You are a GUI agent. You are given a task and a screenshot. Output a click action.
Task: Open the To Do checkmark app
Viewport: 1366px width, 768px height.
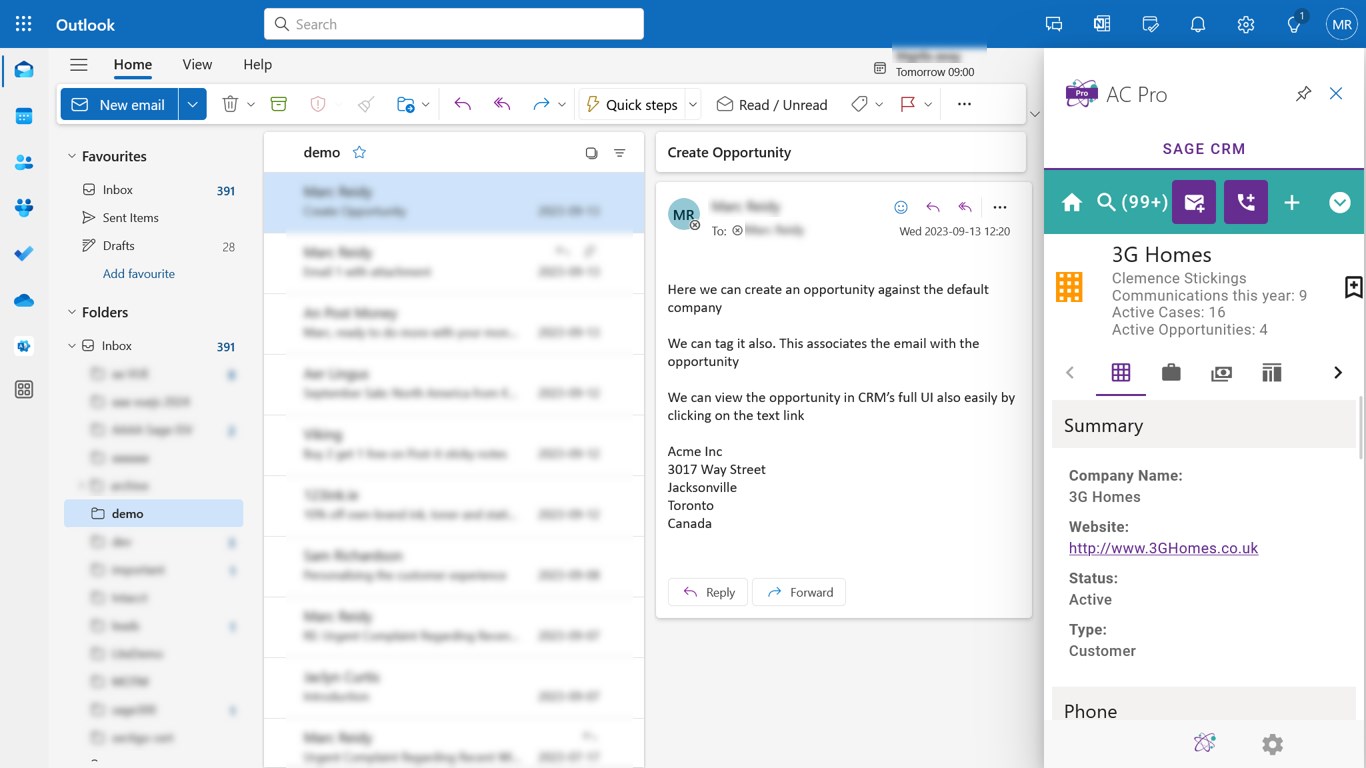(24, 254)
